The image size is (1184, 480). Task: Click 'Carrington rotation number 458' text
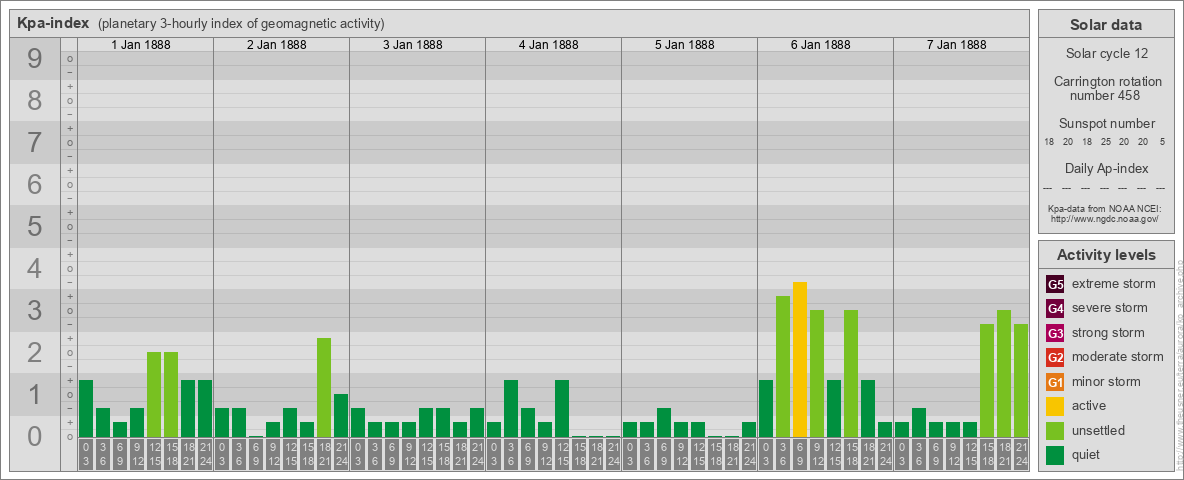pos(1106,88)
